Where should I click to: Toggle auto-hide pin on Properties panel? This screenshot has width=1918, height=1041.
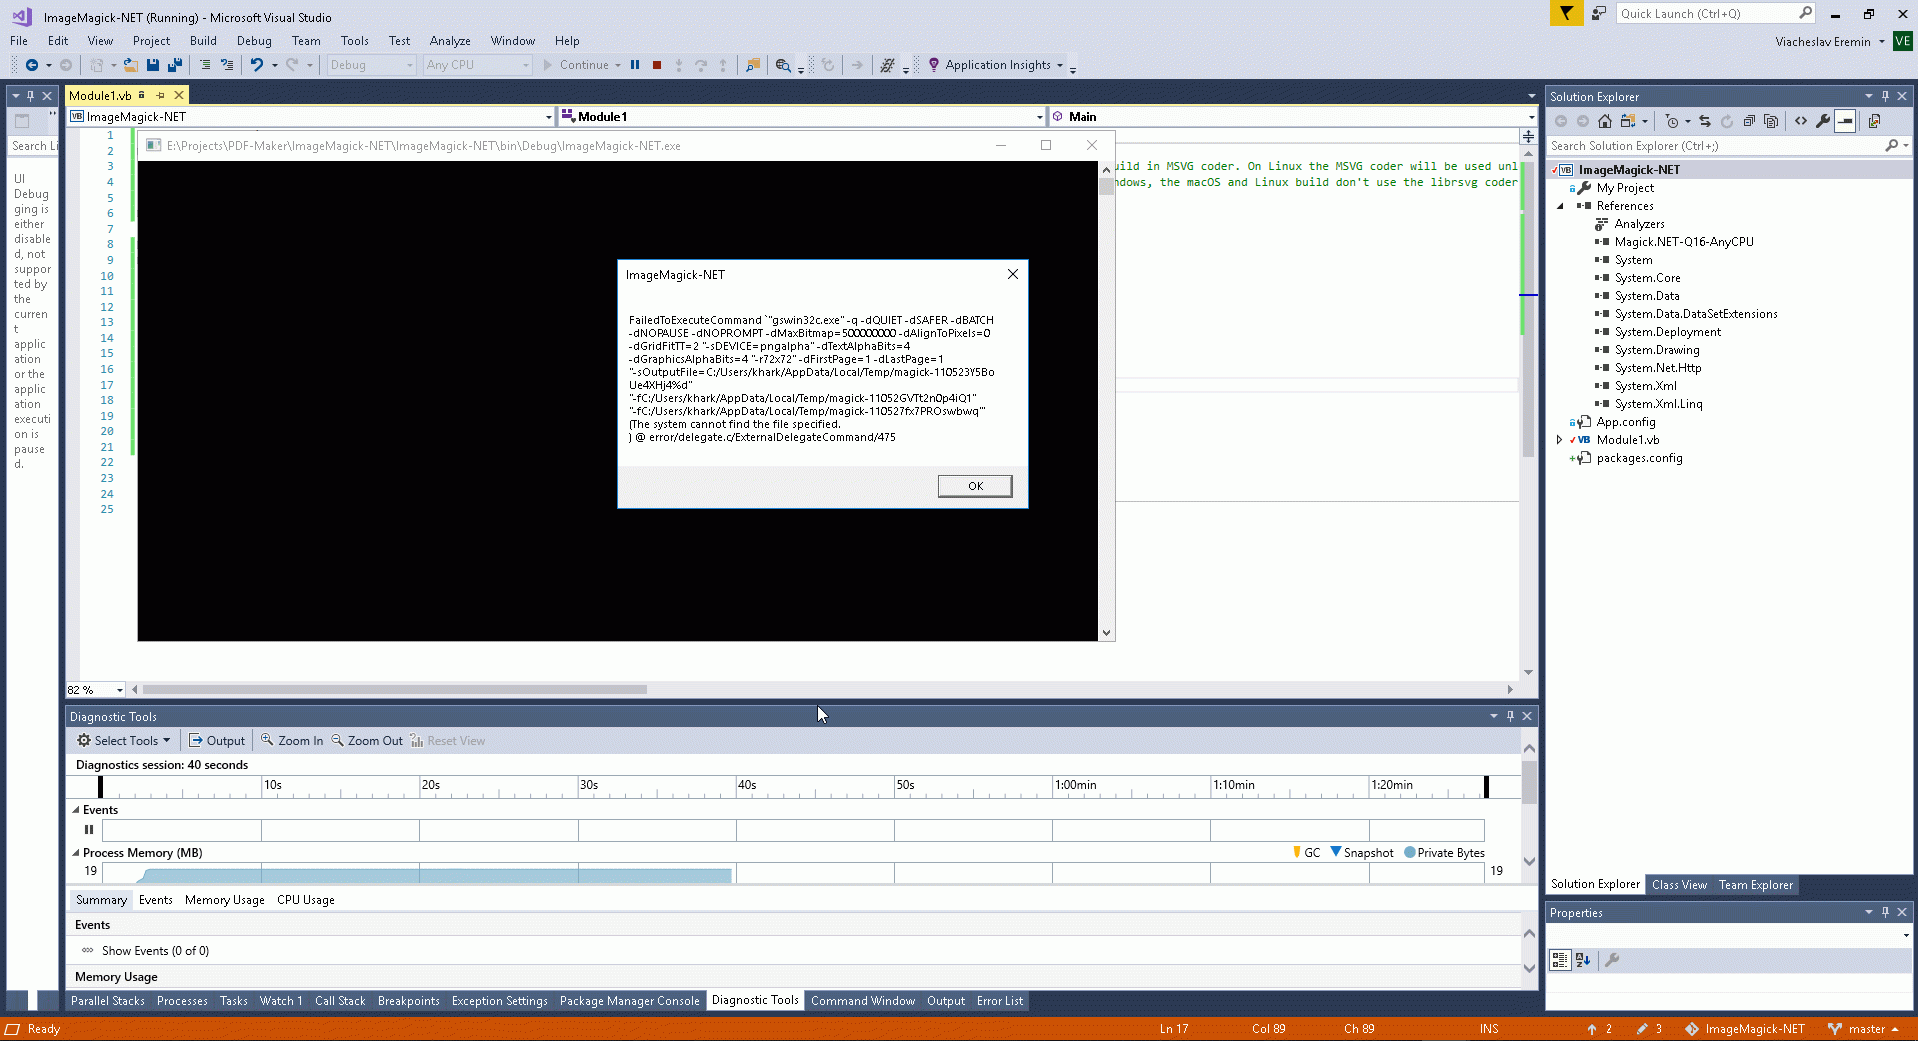tap(1885, 912)
